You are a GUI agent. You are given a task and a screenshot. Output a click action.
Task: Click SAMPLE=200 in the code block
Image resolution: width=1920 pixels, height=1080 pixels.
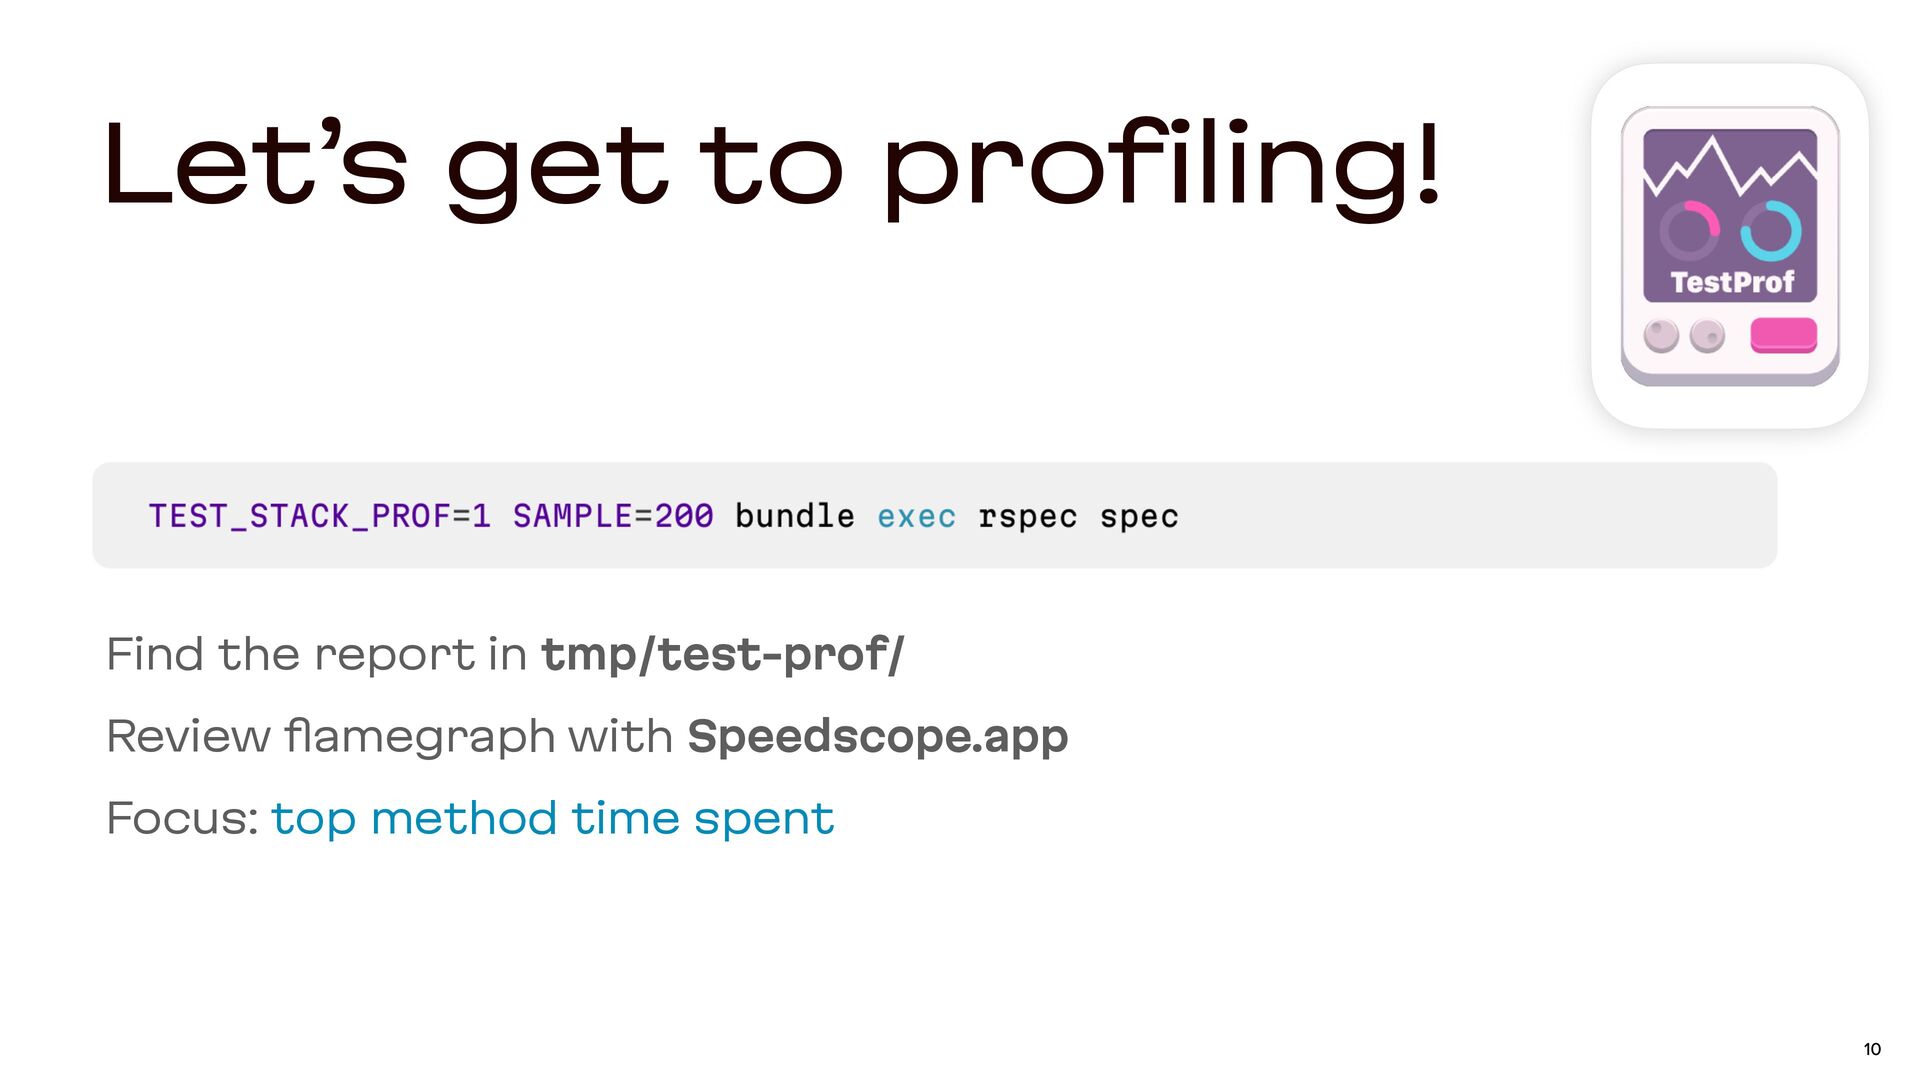click(x=613, y=516)
